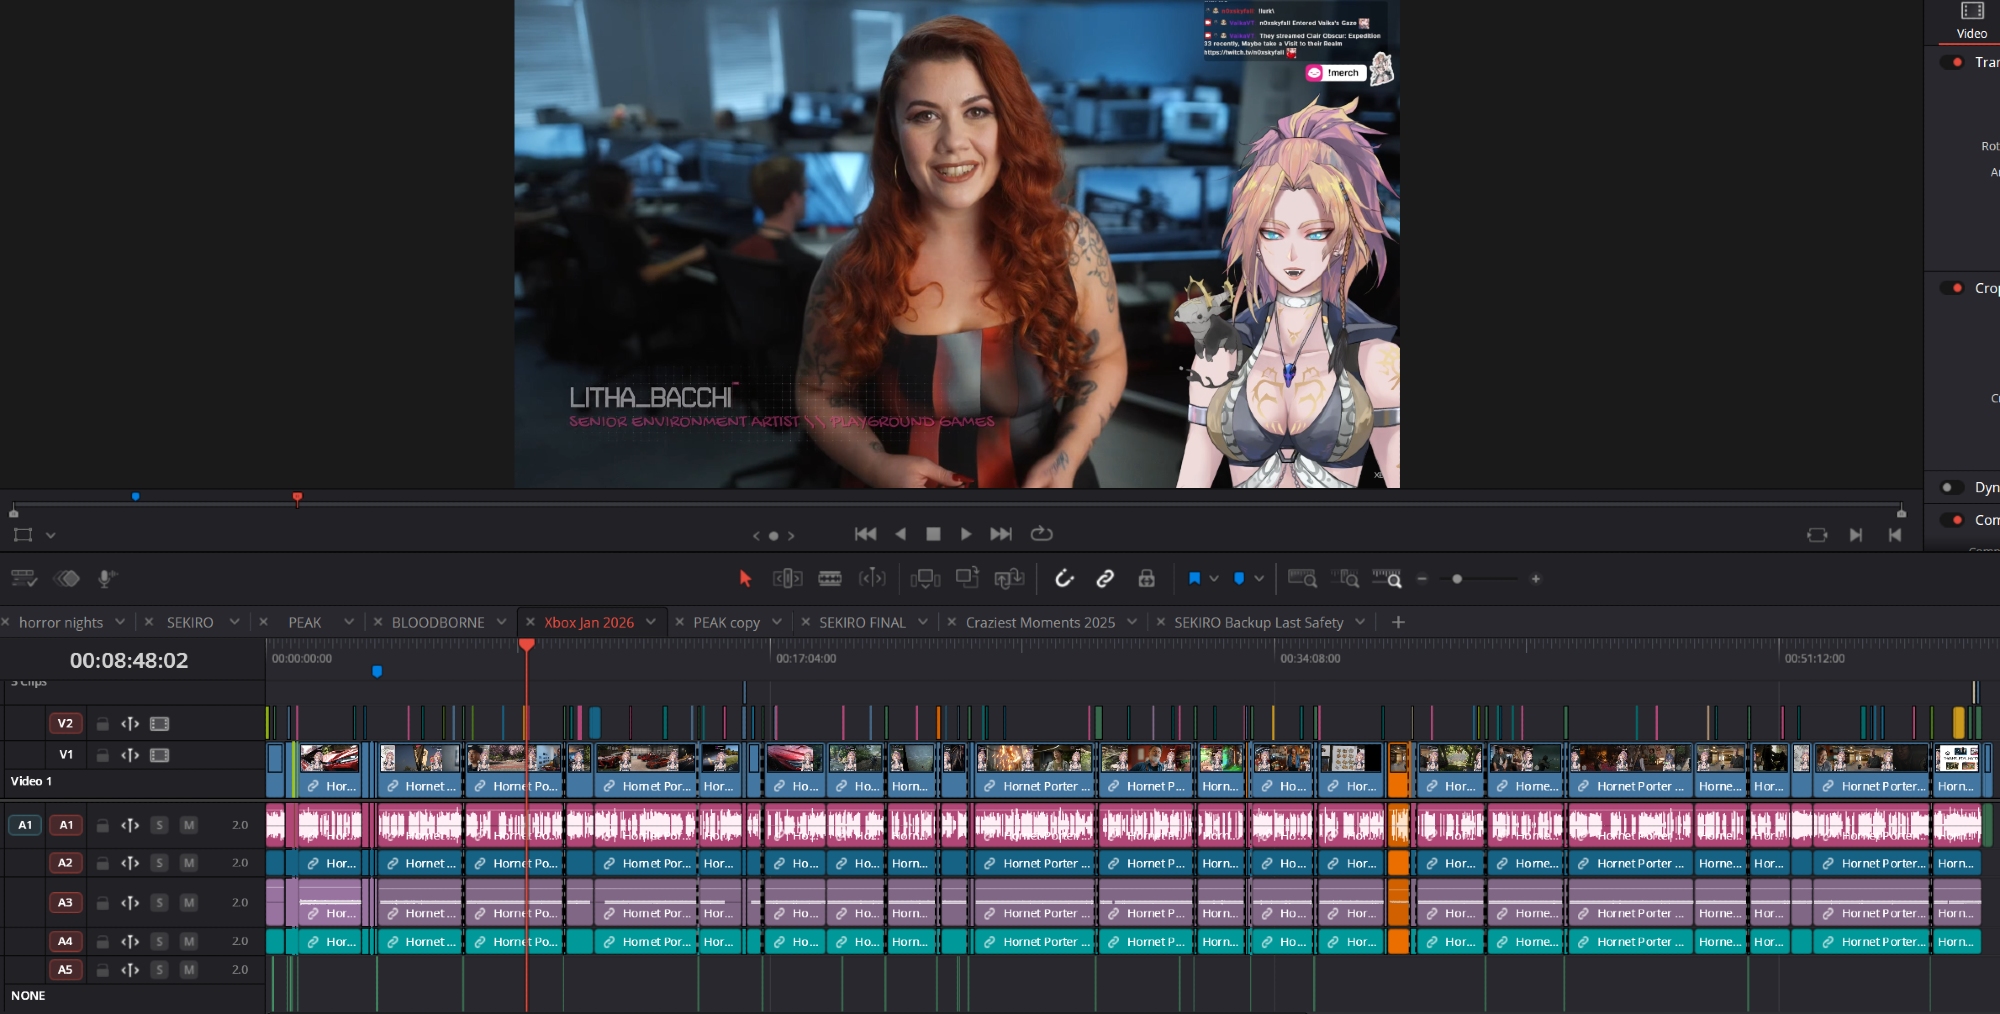Lock the V2 video track
This screenshot has width=2000, height=1014.
(x=102, y=724)
